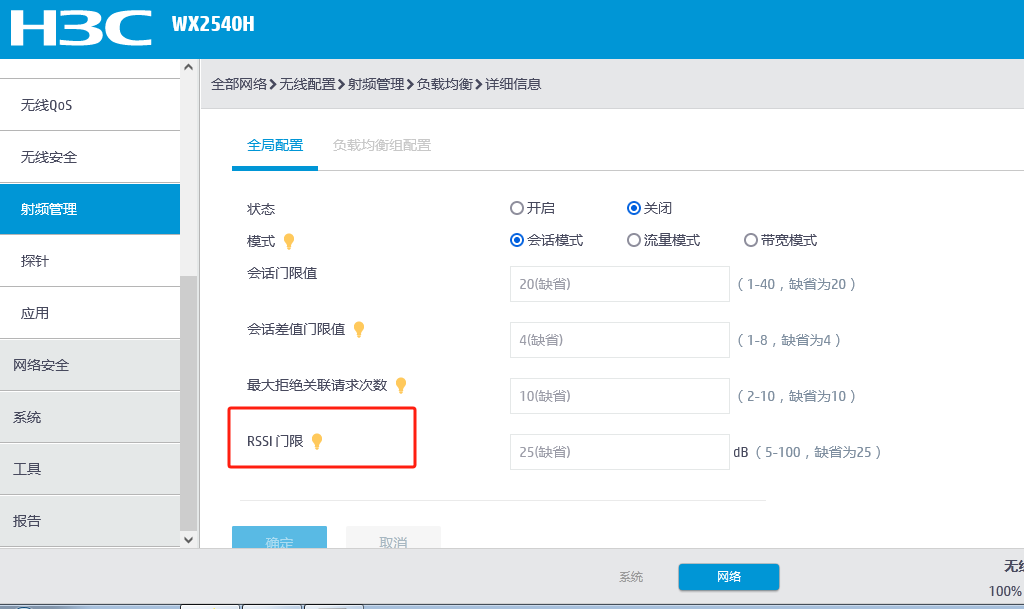Expand the 工具 sidebar section
This screenshot has width=1024, height=609.
click(27, 469)
